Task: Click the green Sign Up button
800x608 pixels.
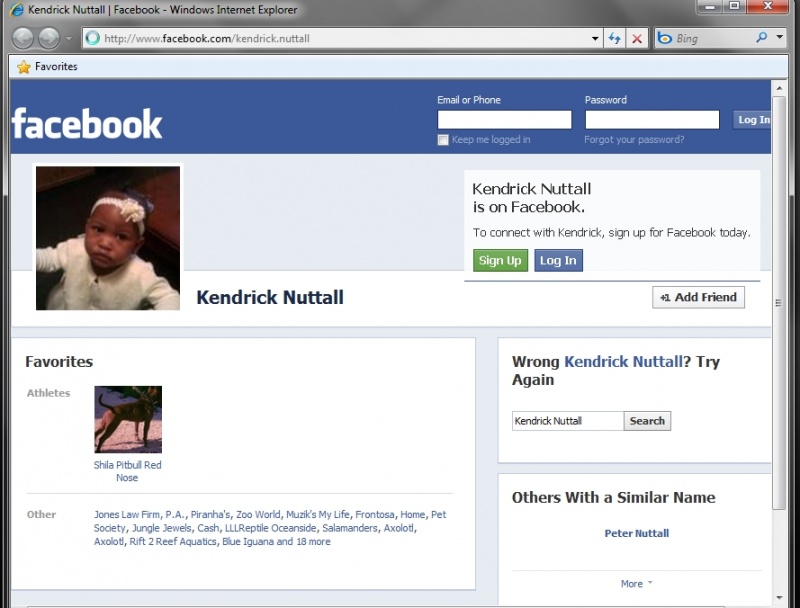Action: [x=500, y=260]
